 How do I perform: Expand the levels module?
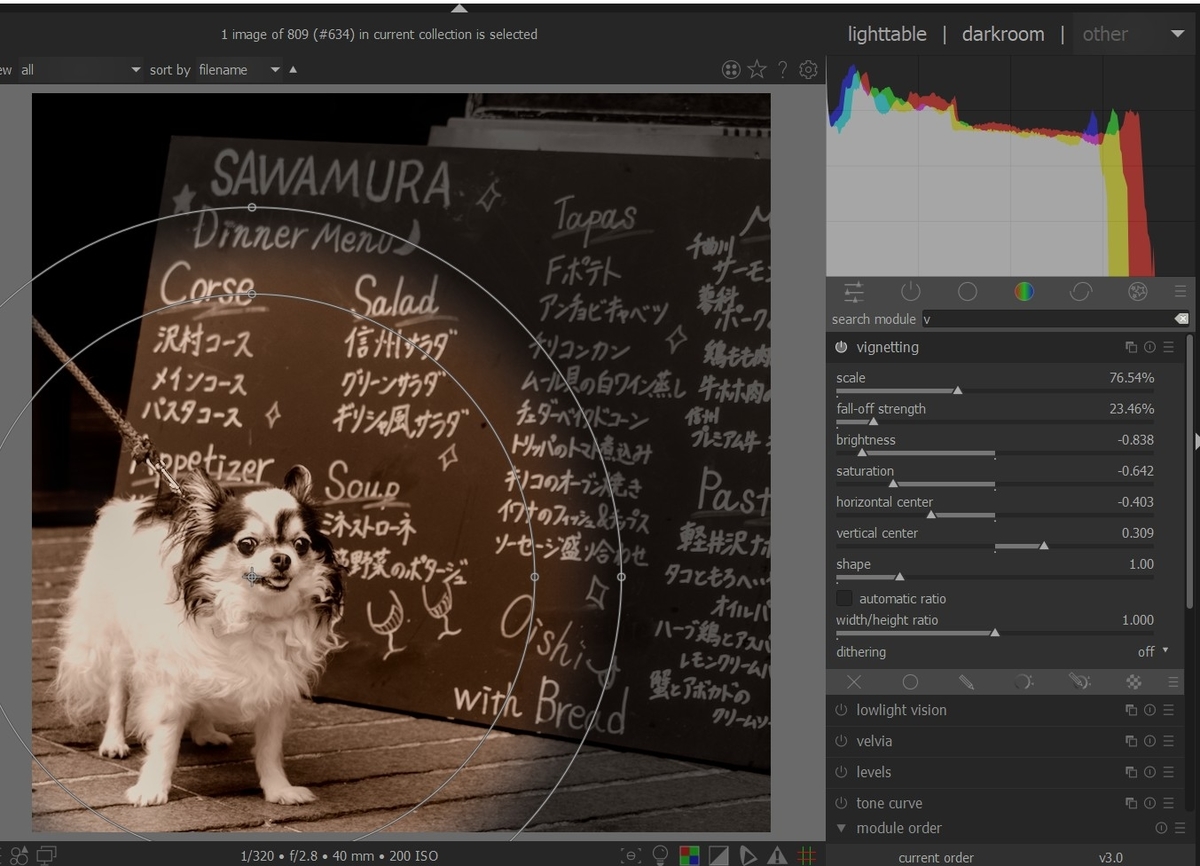tap(873, 772)
